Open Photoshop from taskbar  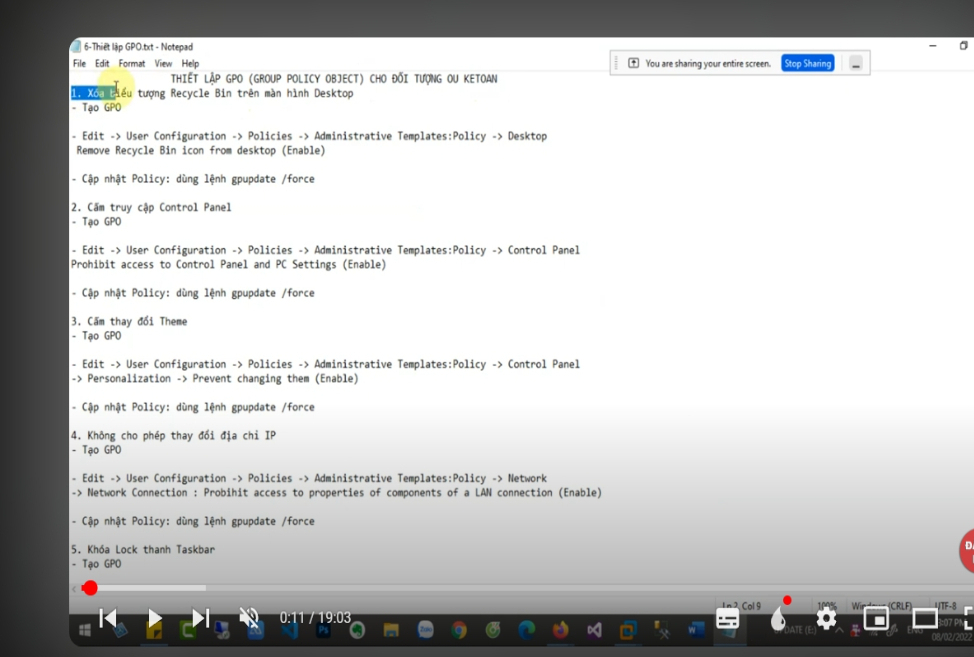click(324, 630)
